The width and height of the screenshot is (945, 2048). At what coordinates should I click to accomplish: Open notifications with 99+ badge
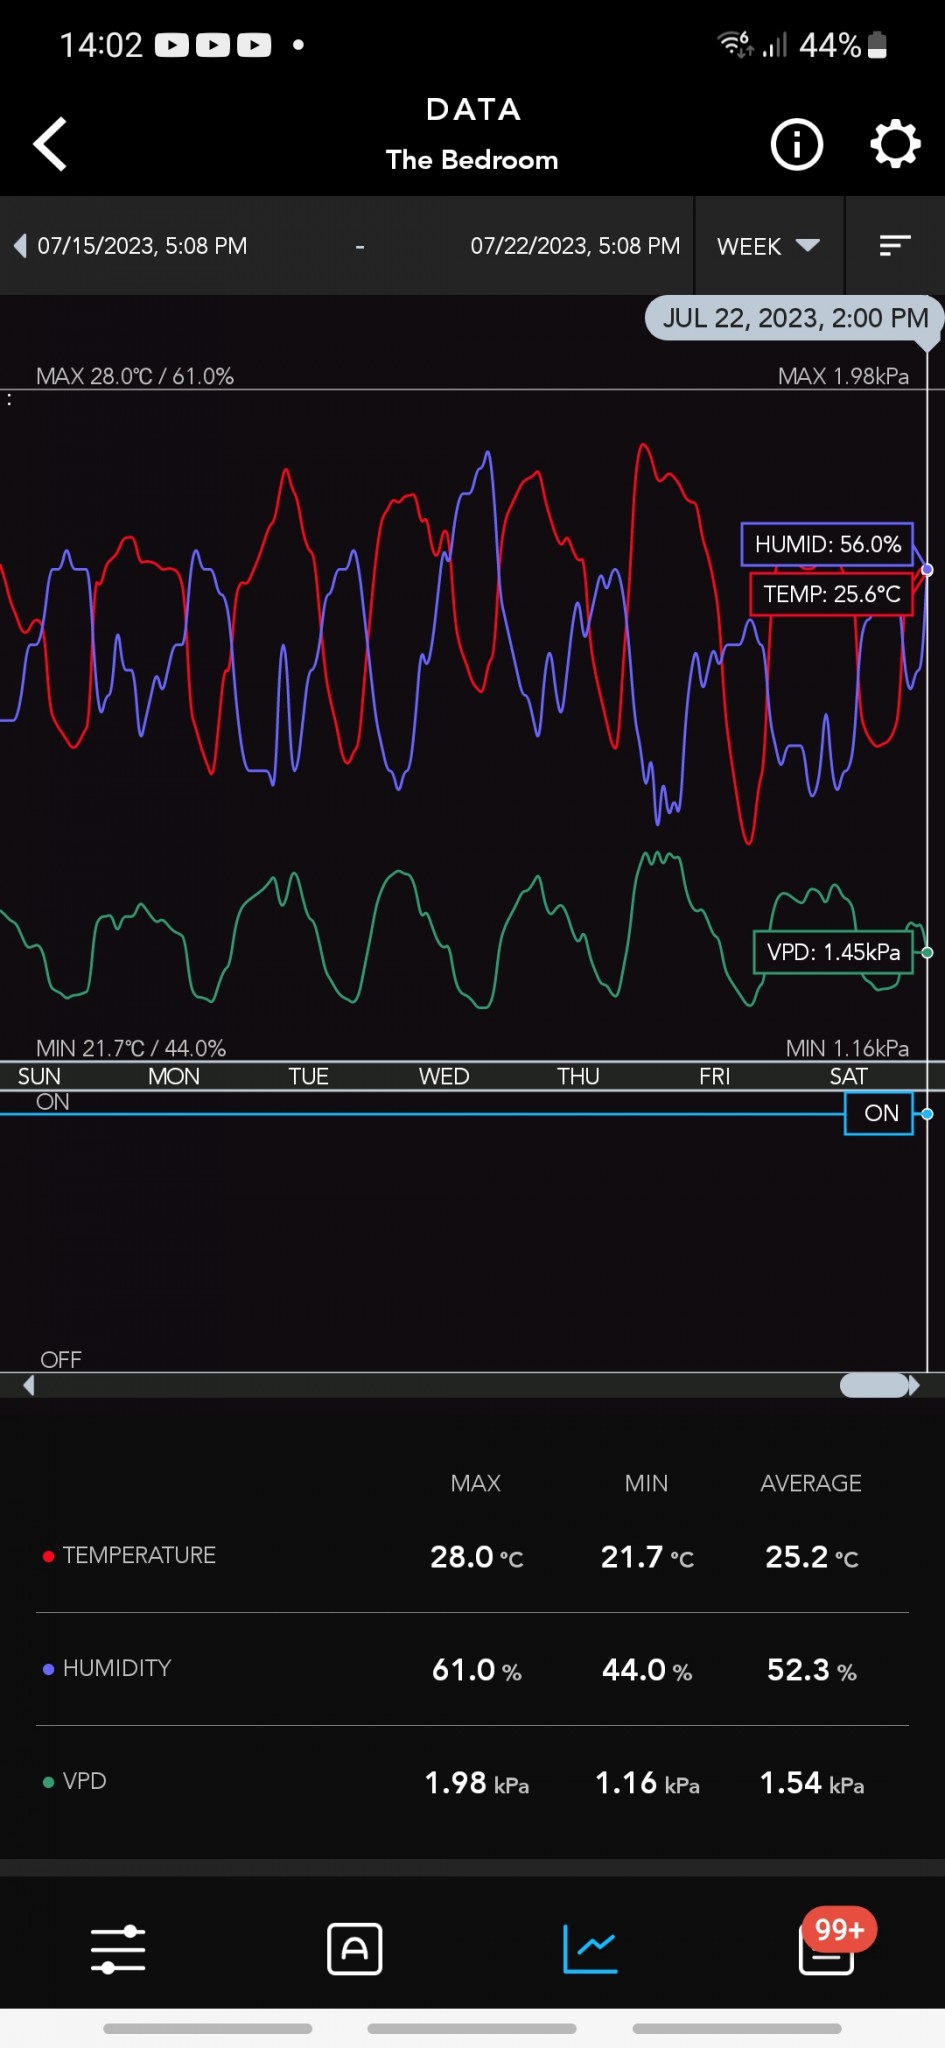827,1949
